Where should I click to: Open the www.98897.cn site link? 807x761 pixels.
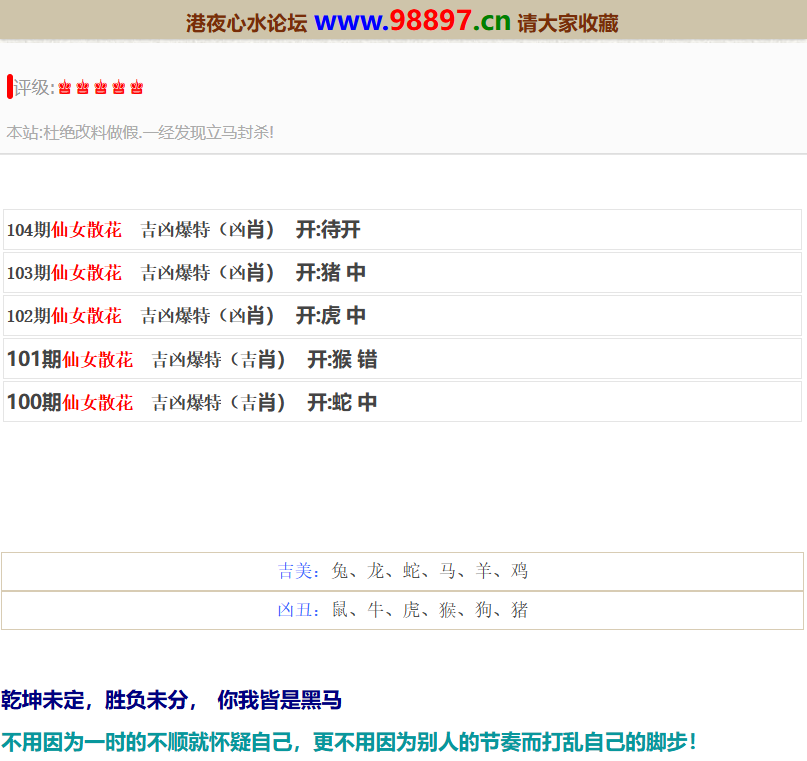[412, 21]
